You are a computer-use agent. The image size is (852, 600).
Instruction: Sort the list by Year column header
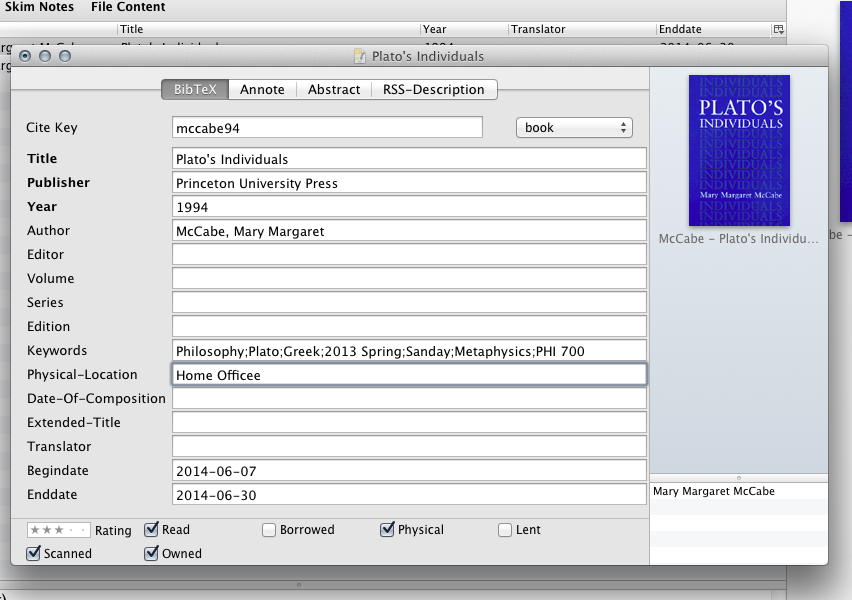(x=463, y=30)
